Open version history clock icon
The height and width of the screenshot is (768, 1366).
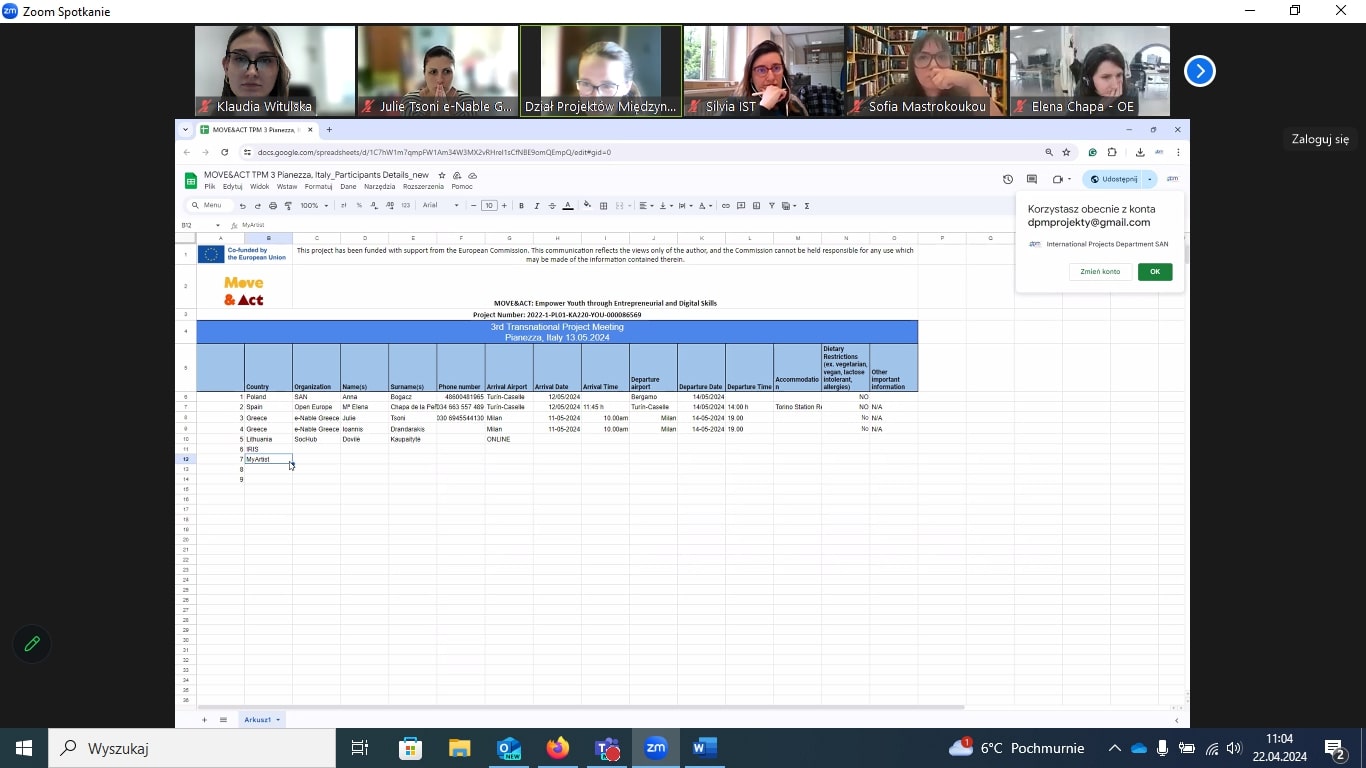tap(1008, 179)
